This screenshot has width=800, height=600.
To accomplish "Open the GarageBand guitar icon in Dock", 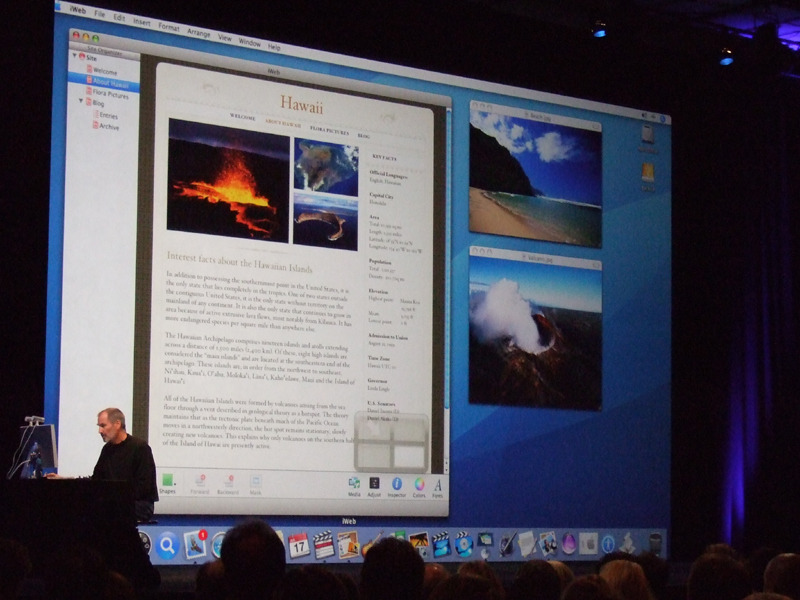I will point(371,544).
